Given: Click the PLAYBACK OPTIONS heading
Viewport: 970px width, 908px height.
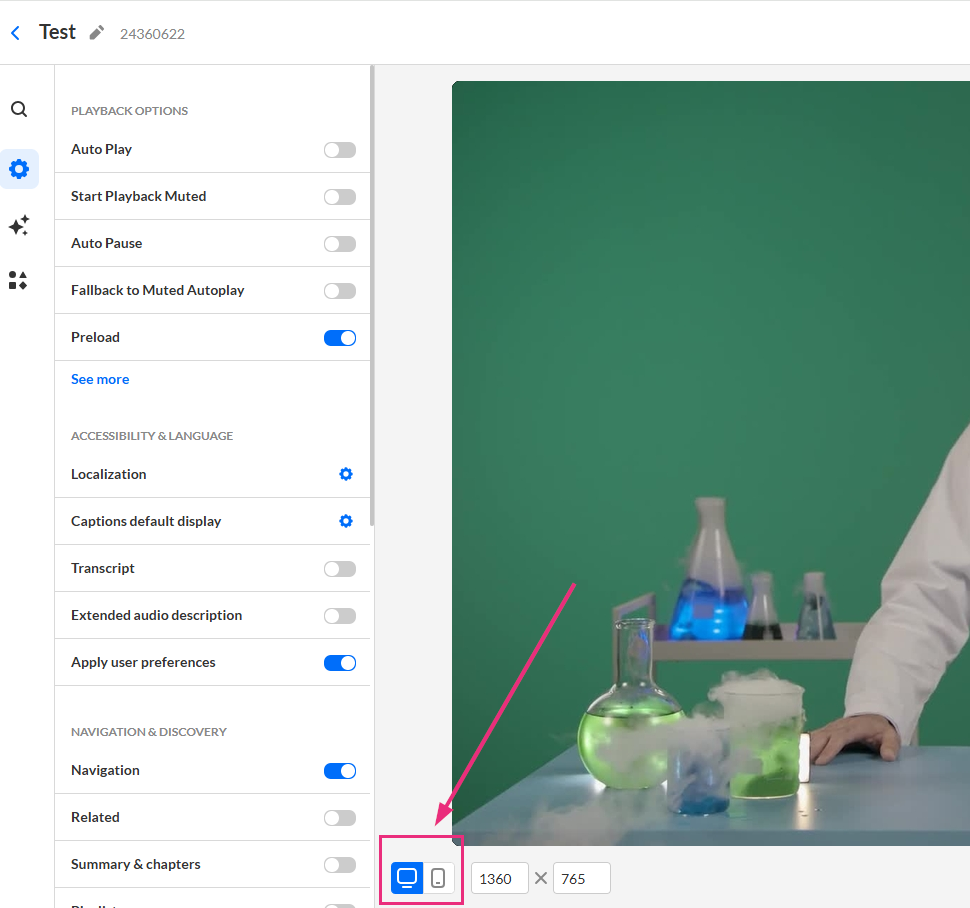Looking at the screenshot, I should 129,111.
